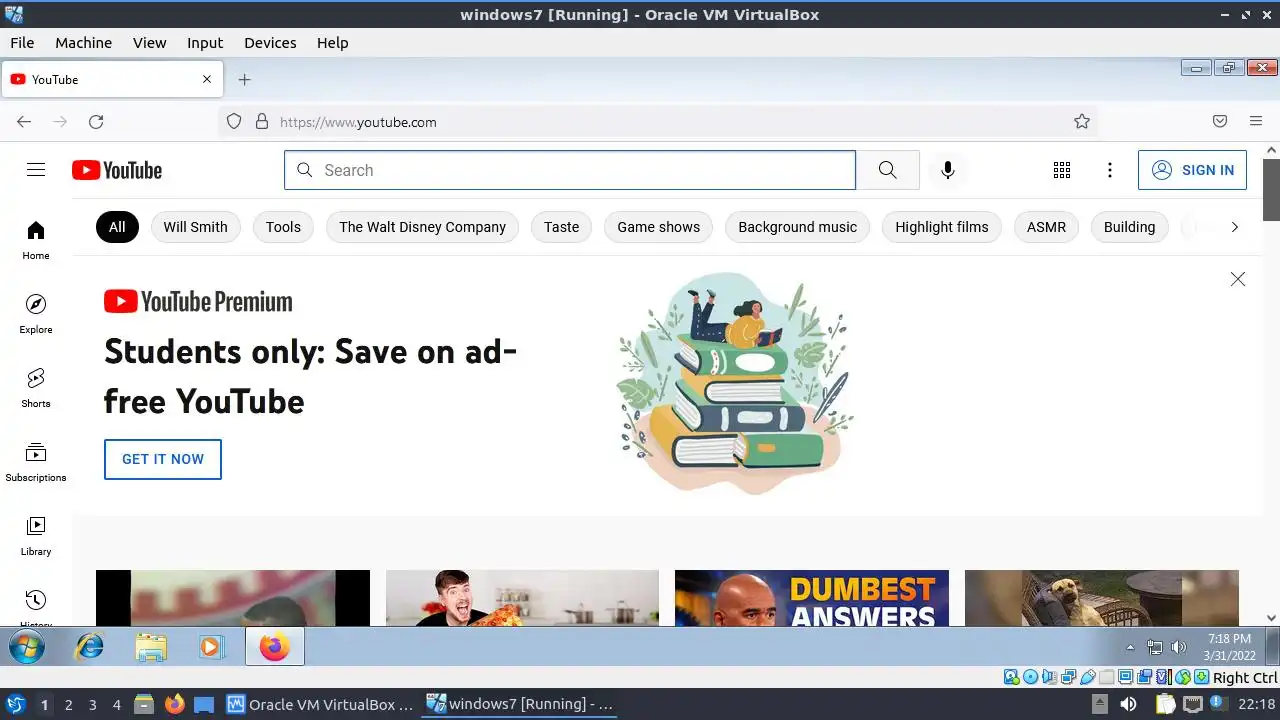Open Oracle VM VirtualBox host taskbar entry
Viewport: 1280px width, 720px height.
(x=320, y=705)
